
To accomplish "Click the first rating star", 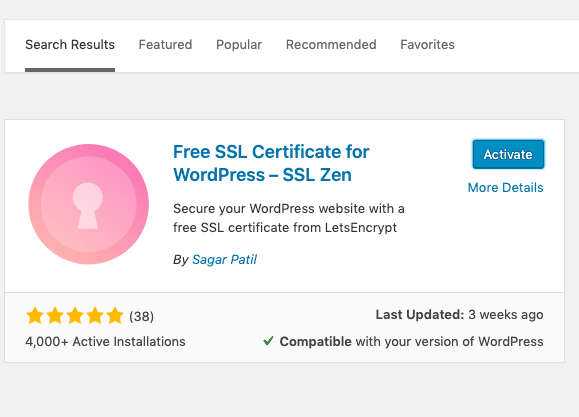I will (x=35, y=316).
